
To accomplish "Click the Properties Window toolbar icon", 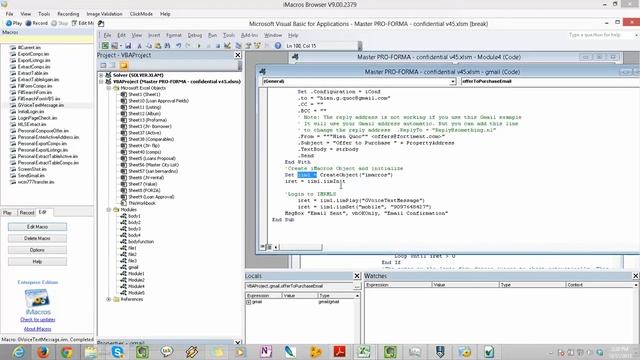I will click(248, 46).
